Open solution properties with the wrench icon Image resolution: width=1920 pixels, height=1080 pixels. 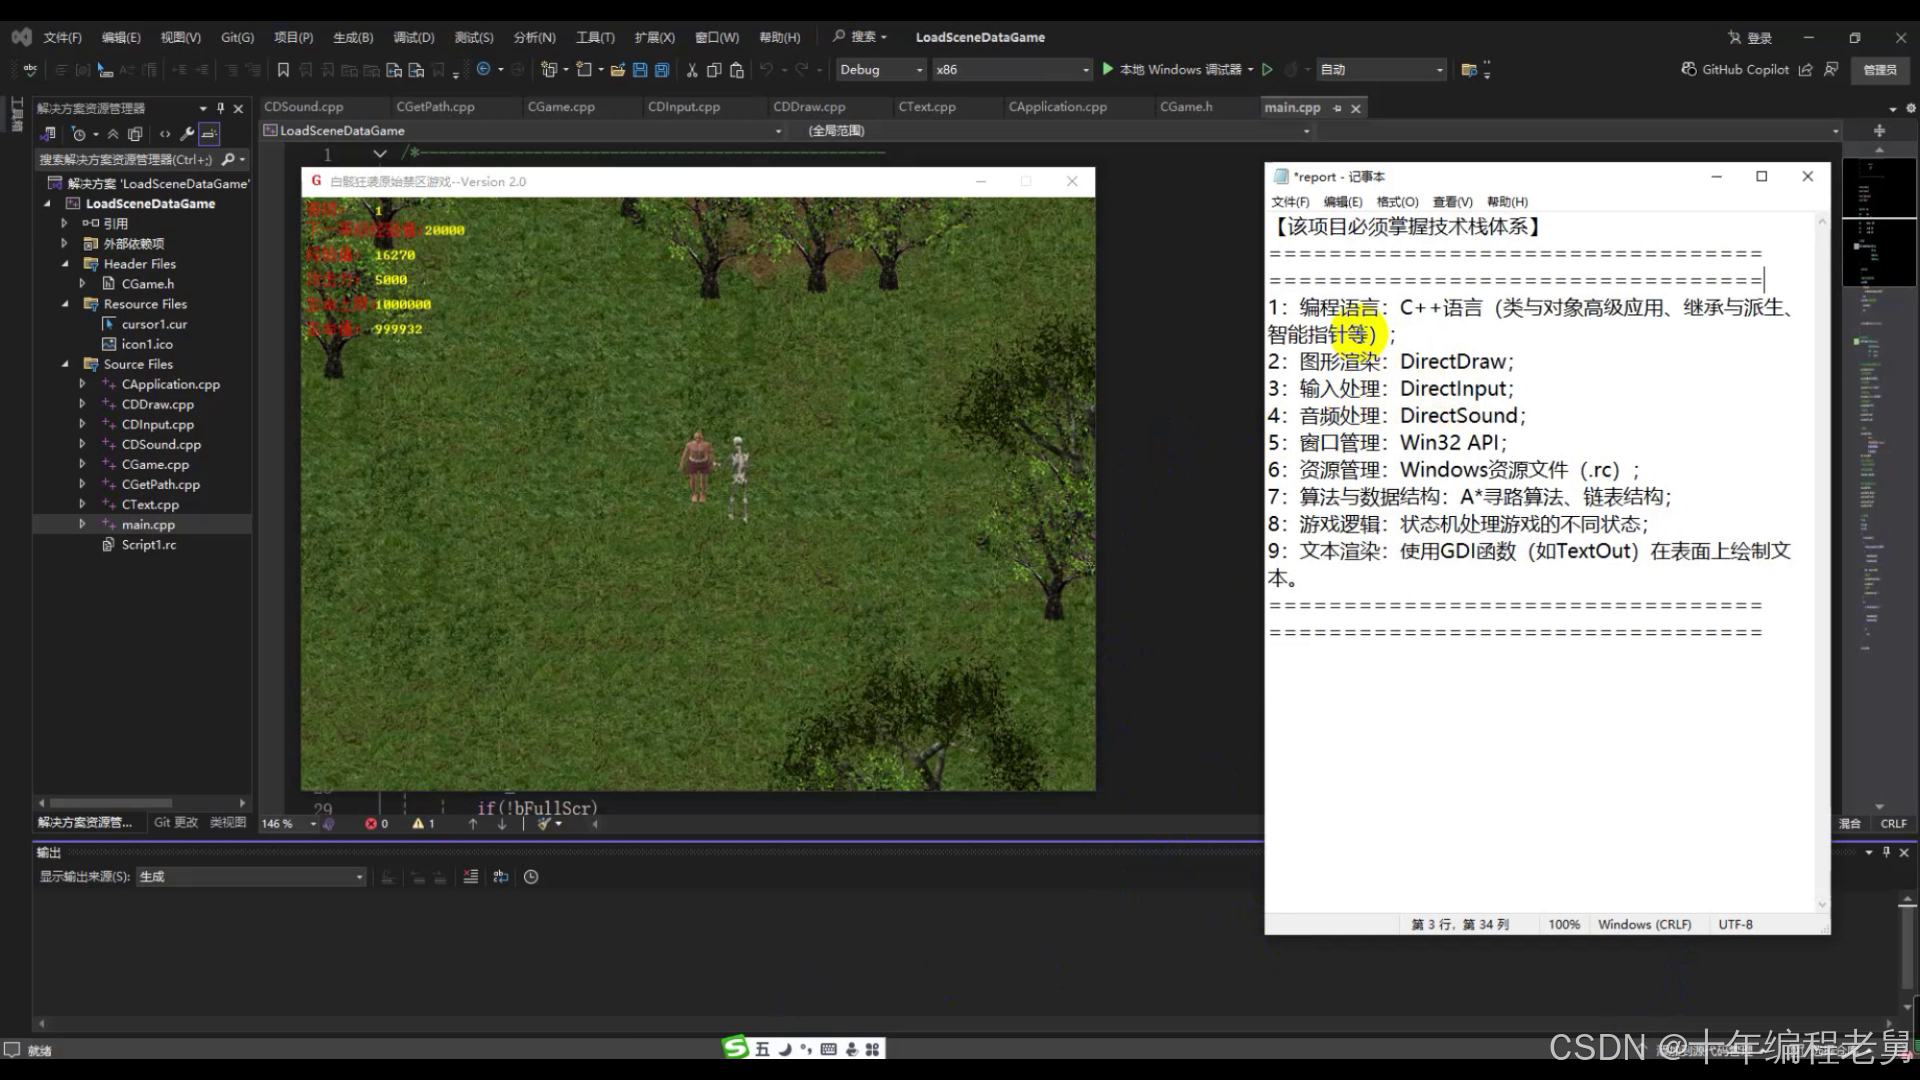pyautogui.click(x=187, y=134)
